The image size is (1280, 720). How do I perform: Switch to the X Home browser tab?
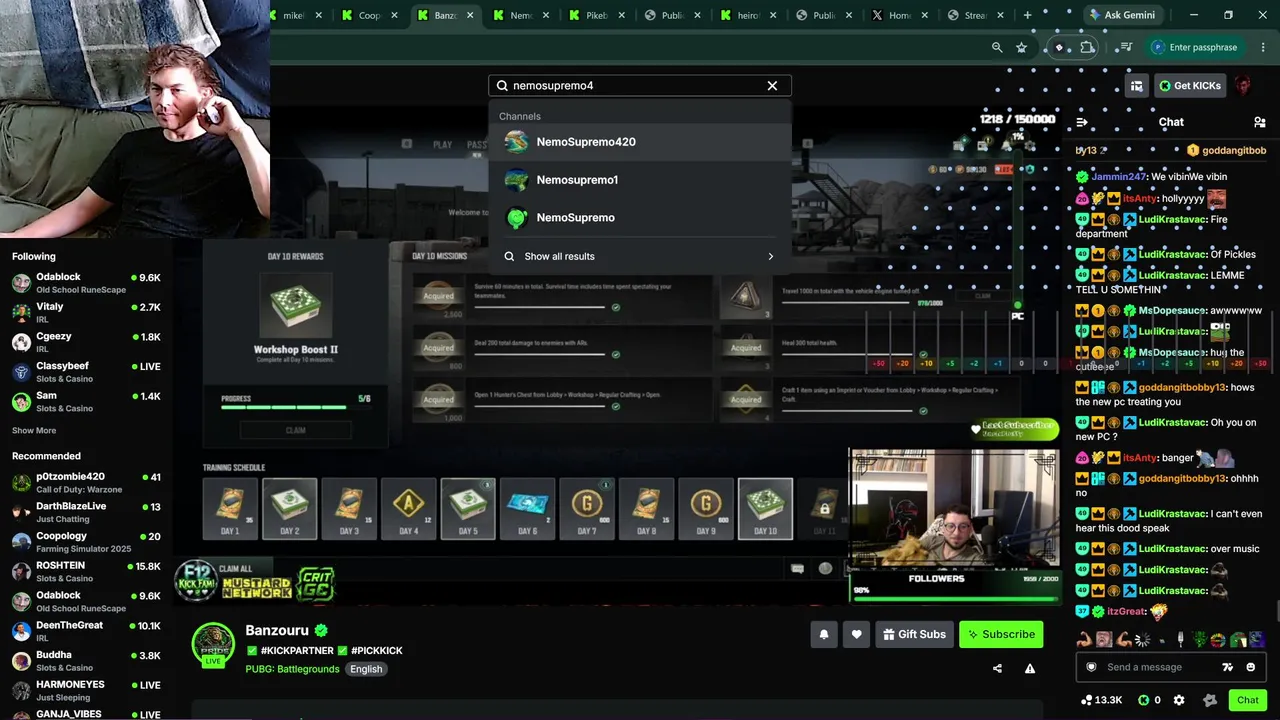click(x=900, y=15)
